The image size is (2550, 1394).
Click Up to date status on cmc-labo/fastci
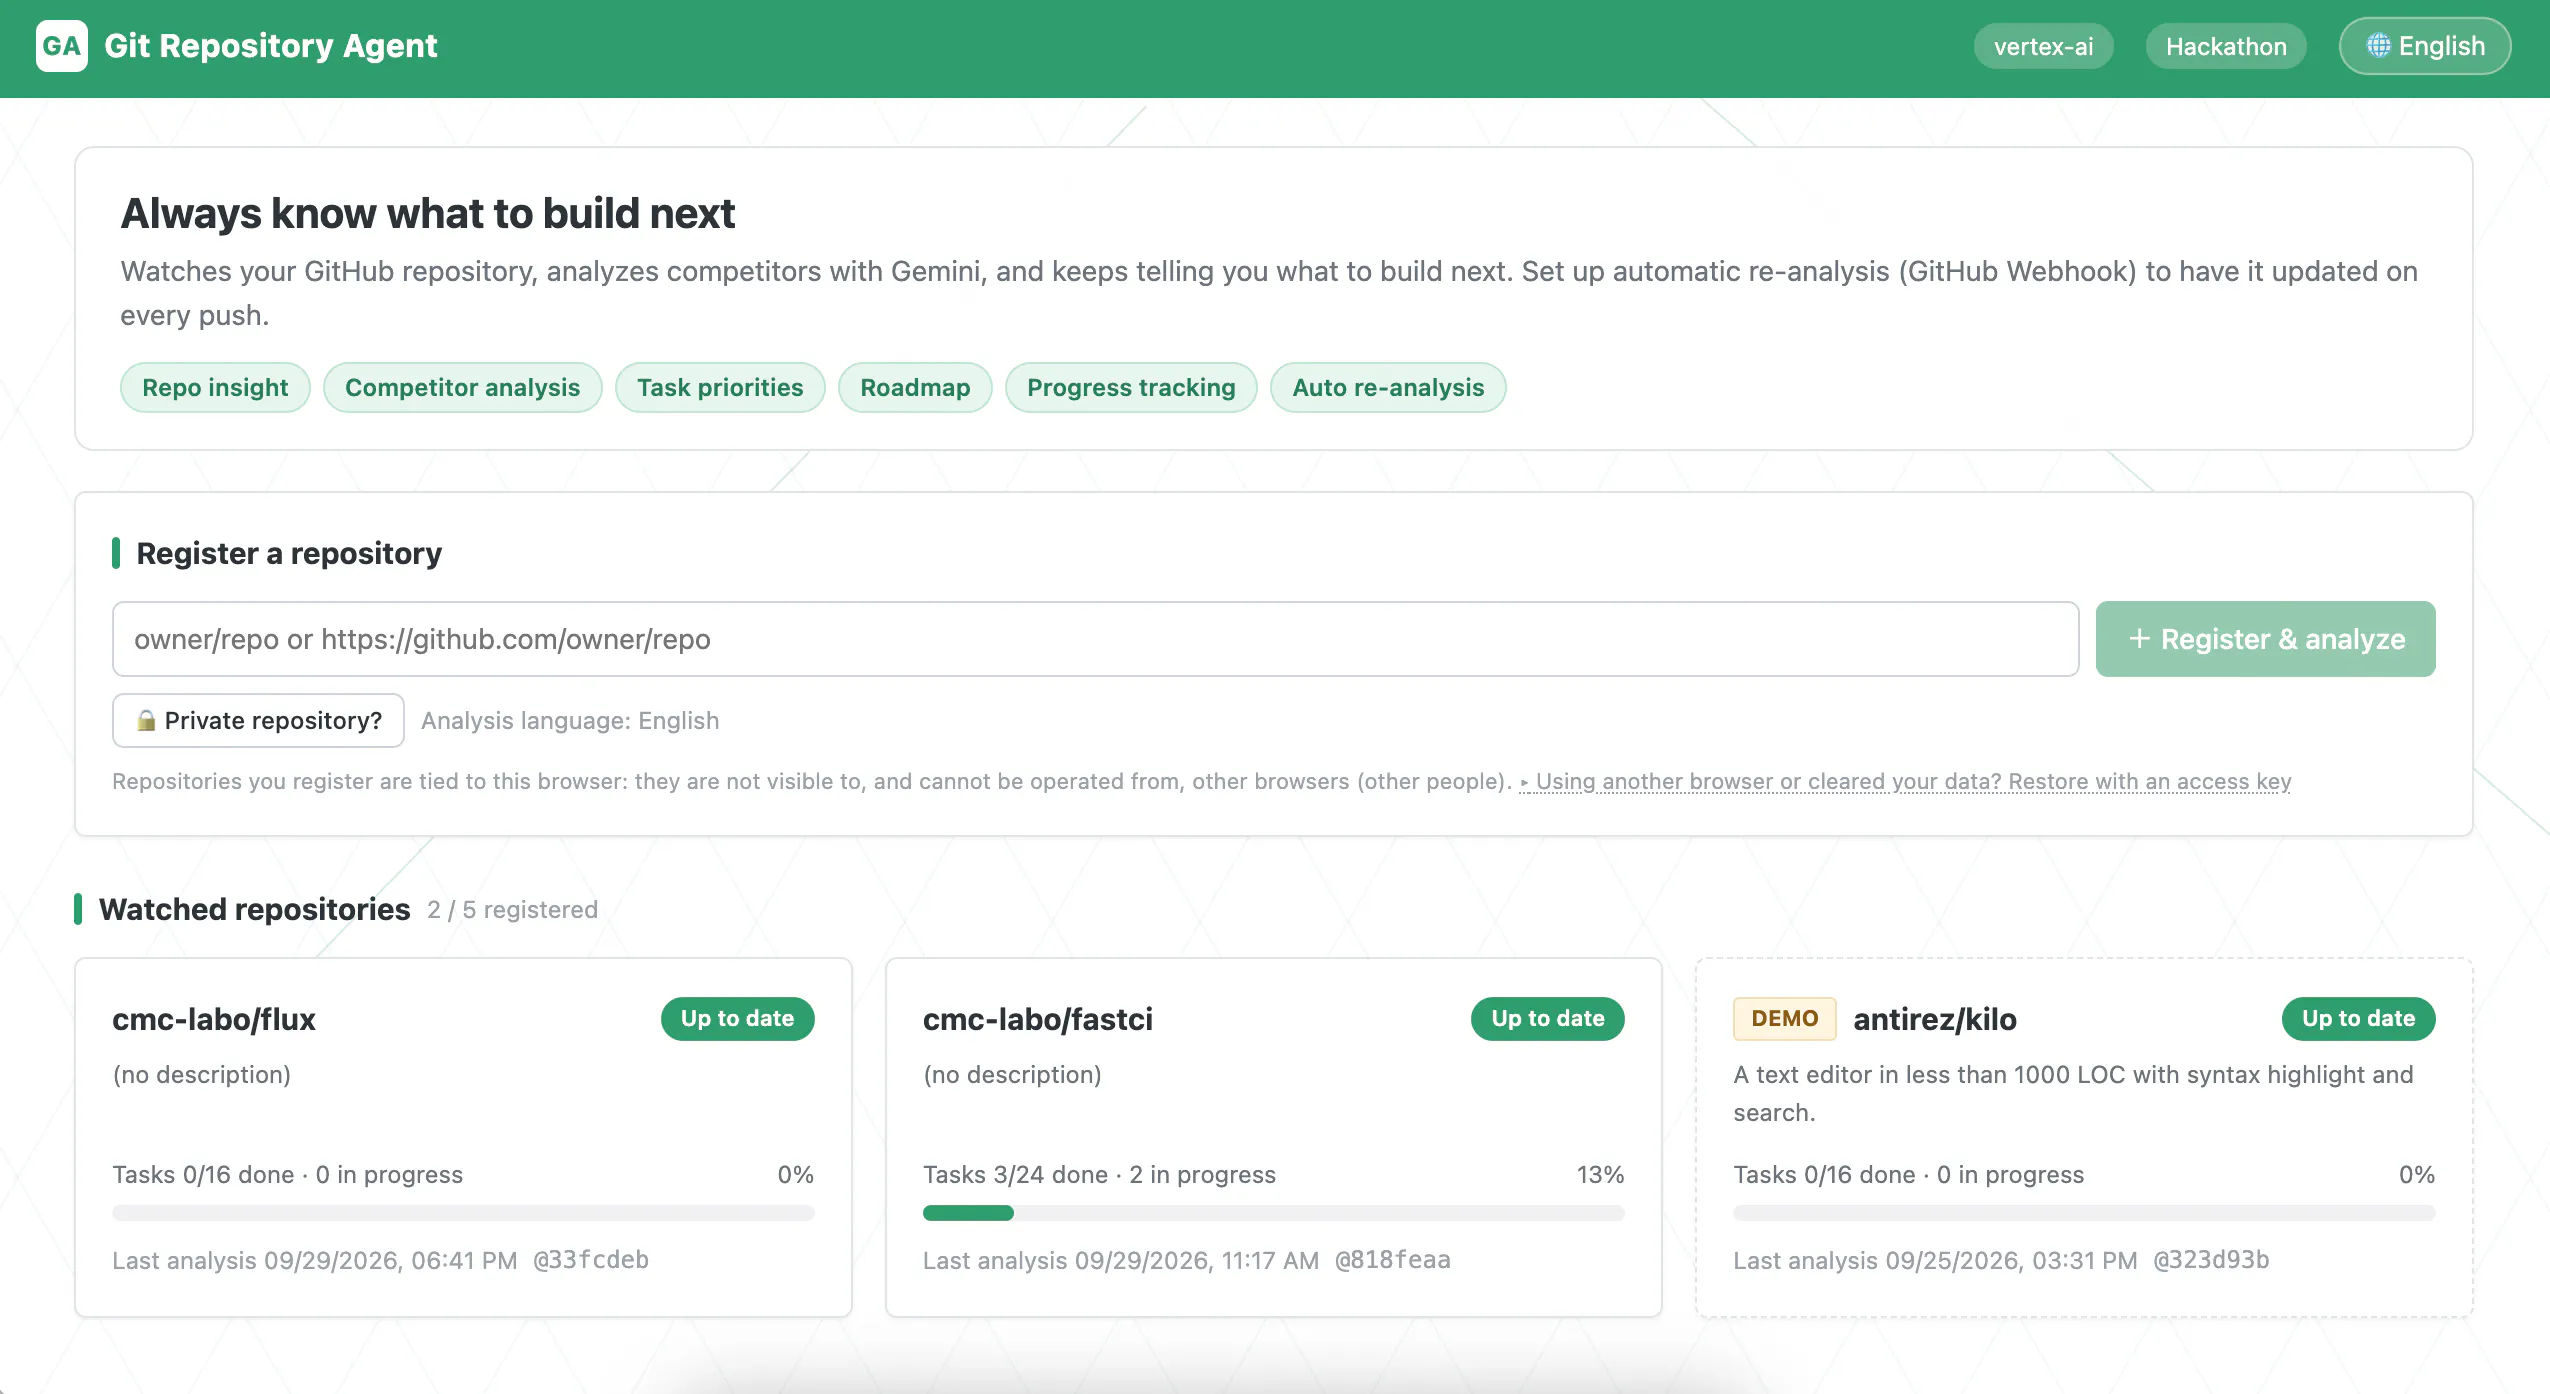coord(1548,1018)
